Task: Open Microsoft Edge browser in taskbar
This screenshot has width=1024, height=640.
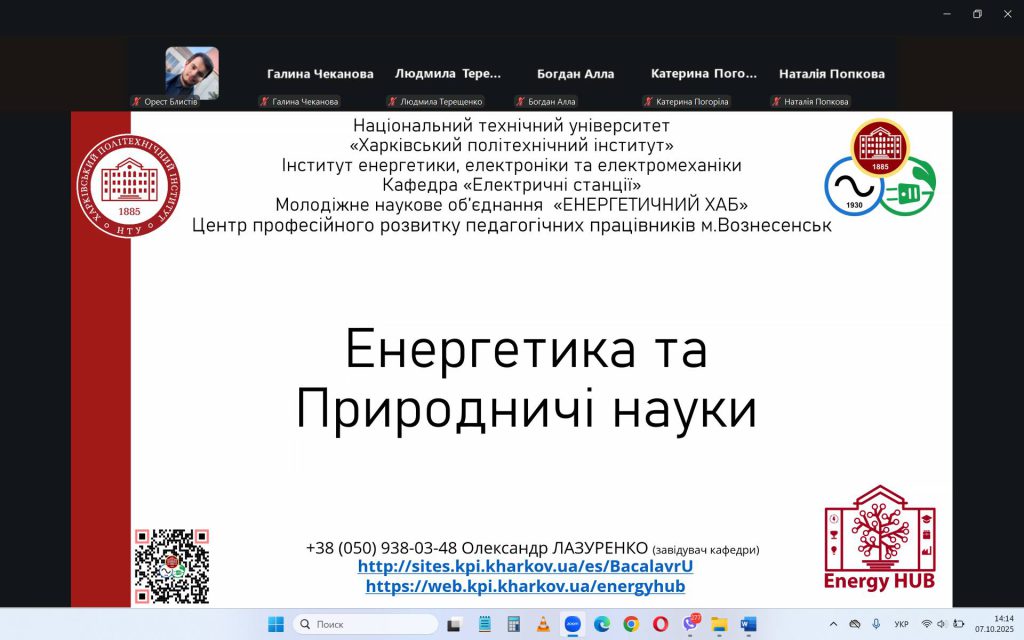Action: point(601,624)
